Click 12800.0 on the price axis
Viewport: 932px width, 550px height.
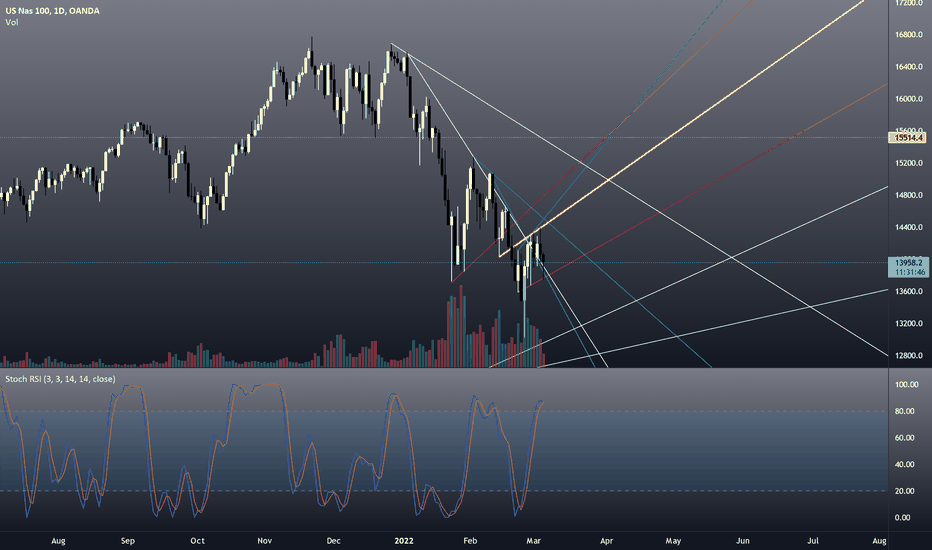coord(909,356)
